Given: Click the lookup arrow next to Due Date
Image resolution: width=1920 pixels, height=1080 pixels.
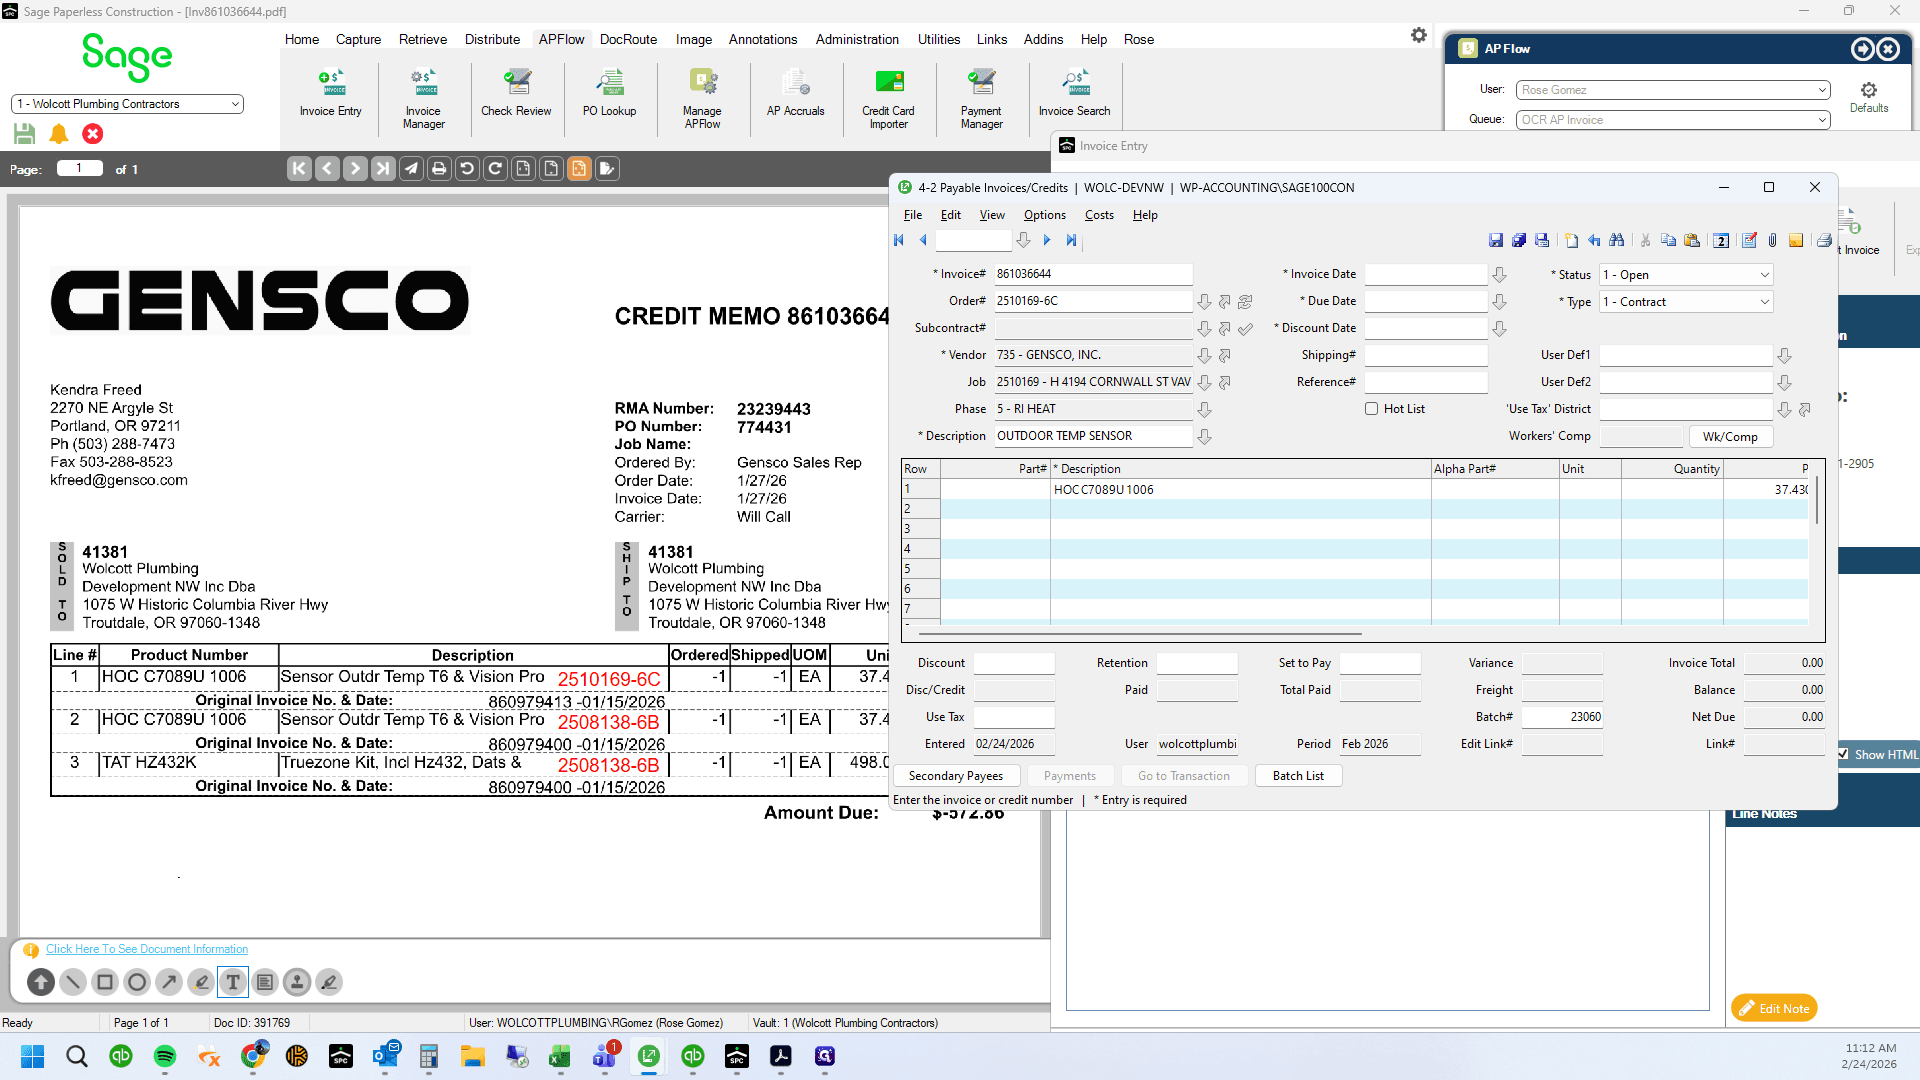Looking at the screenshot, I should click(1499, 302).
